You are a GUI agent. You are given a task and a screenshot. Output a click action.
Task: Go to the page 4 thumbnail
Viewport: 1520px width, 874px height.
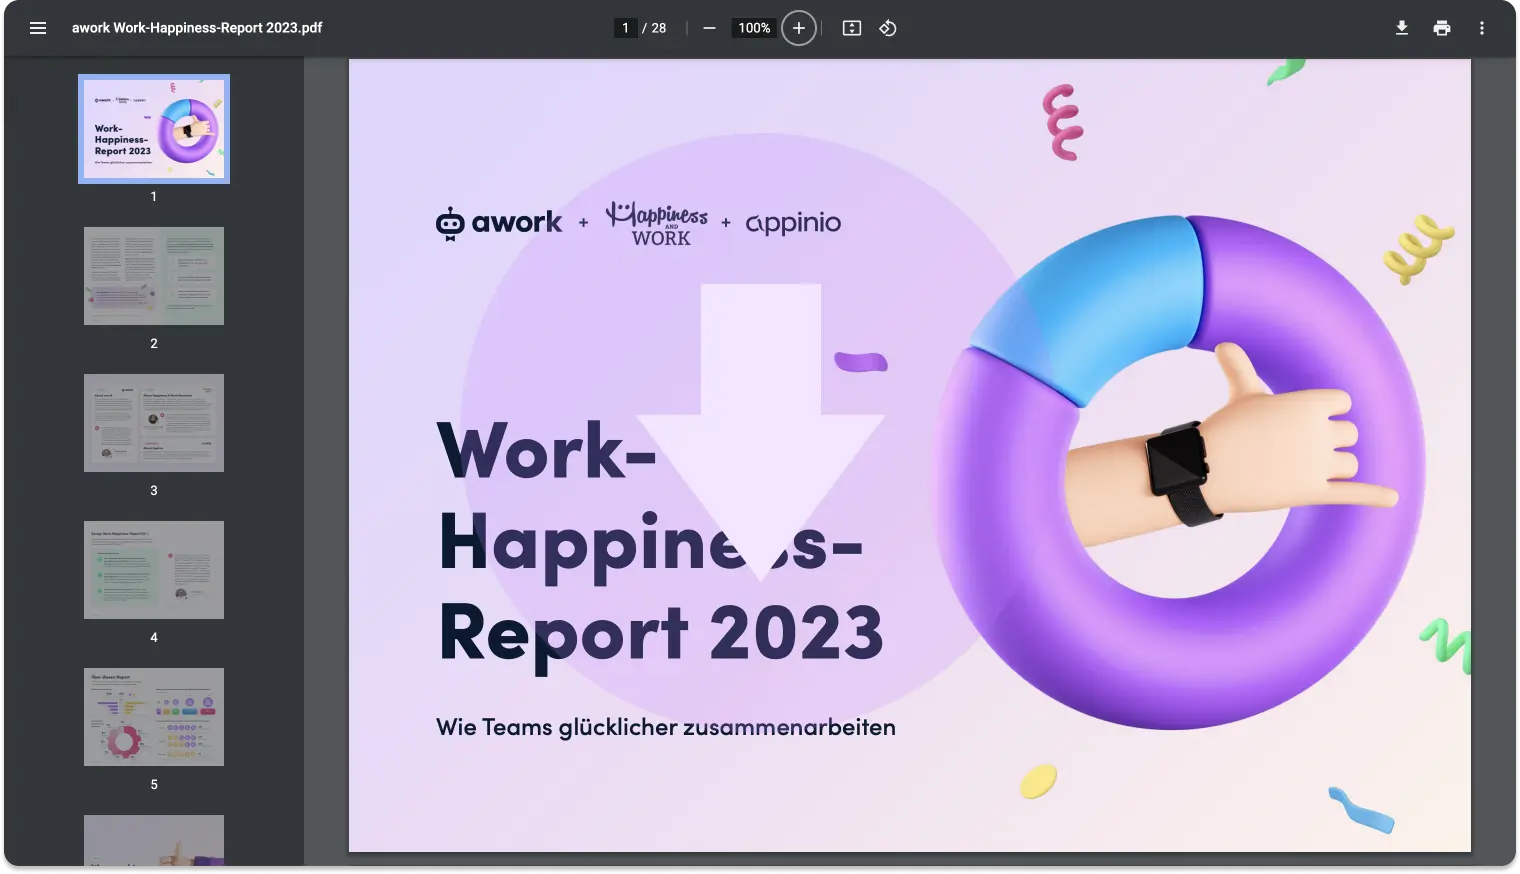[154, 570]
